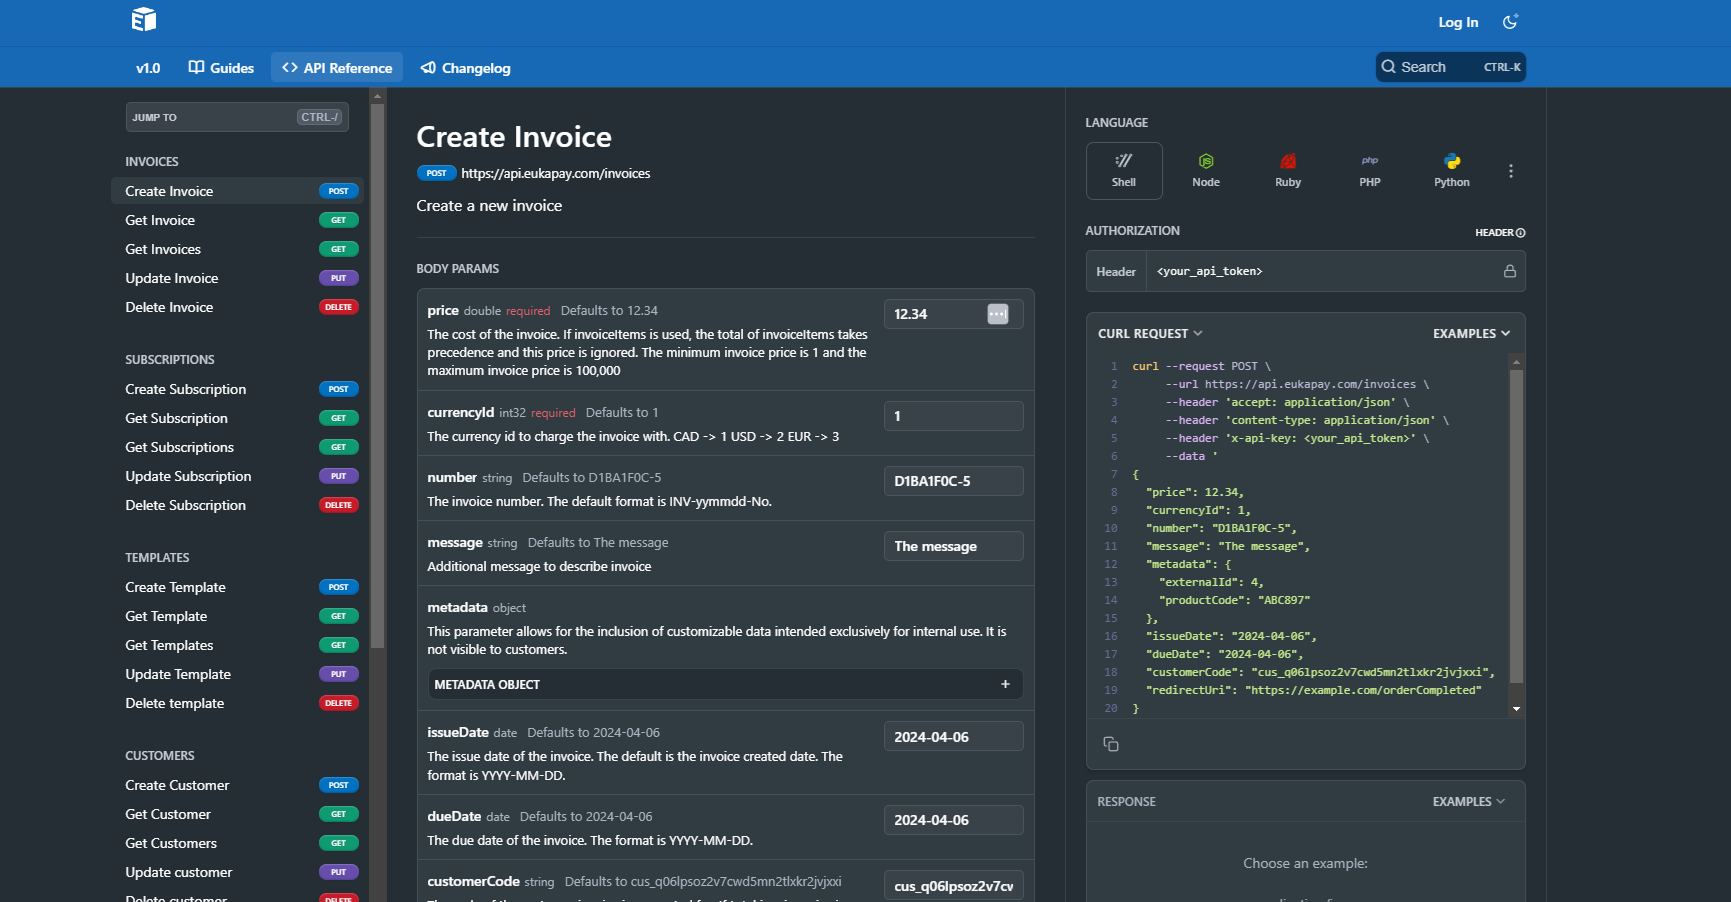
Task: Click the Eukapay logo icon
Action: 144,20
